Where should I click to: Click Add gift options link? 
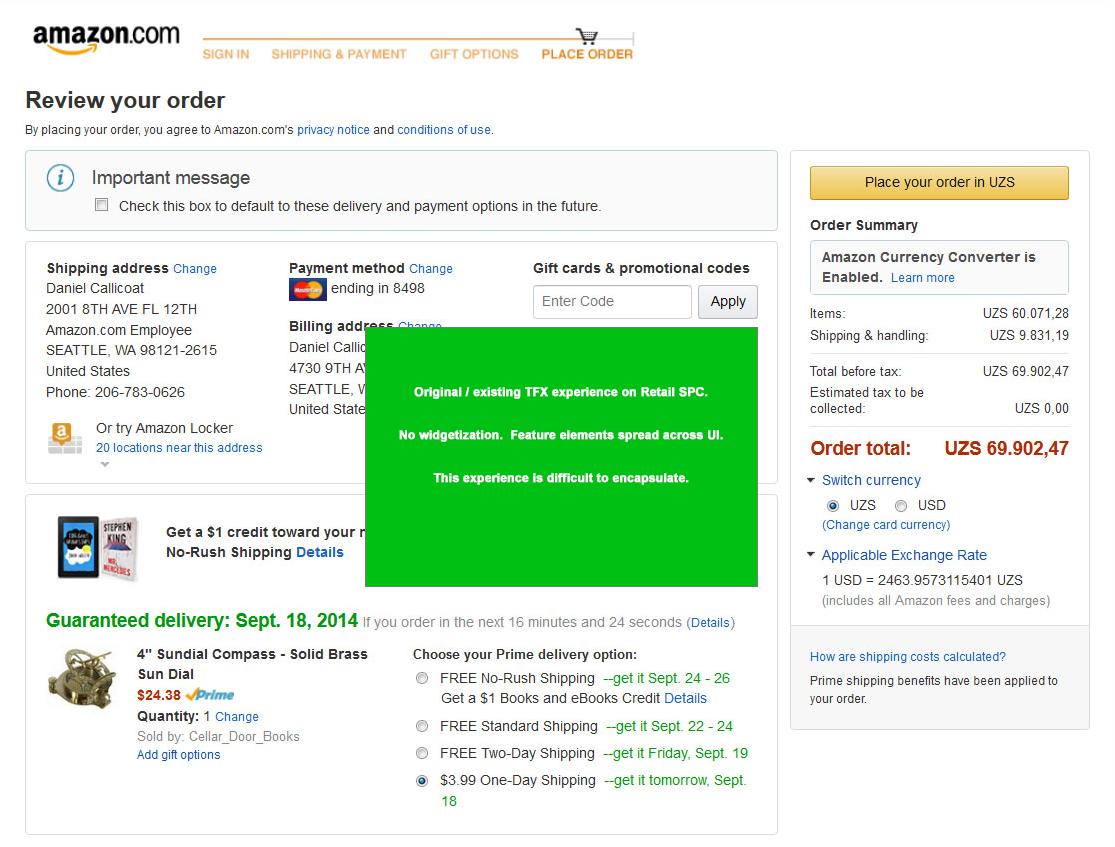(178, 755)
